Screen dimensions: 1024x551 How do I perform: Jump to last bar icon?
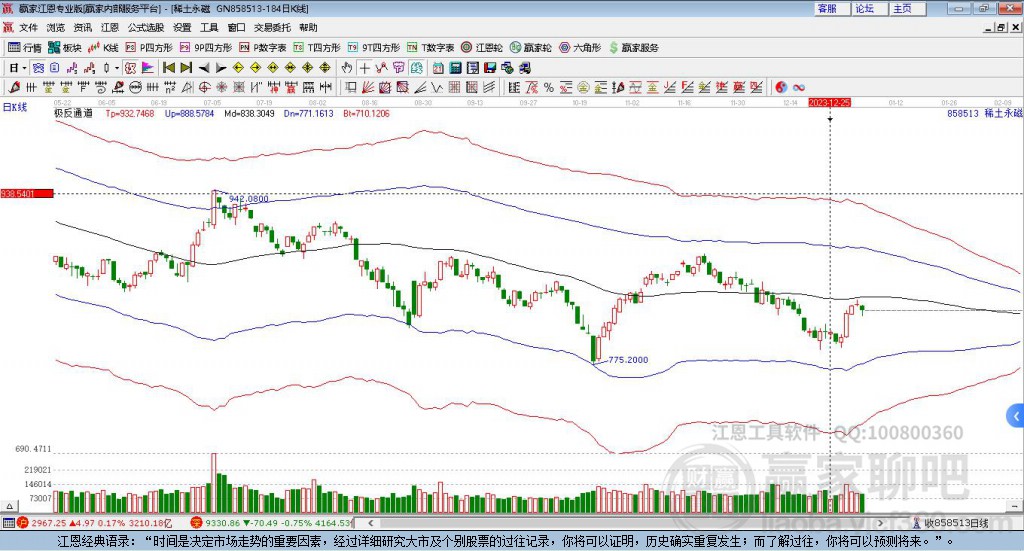coord(186,68)
